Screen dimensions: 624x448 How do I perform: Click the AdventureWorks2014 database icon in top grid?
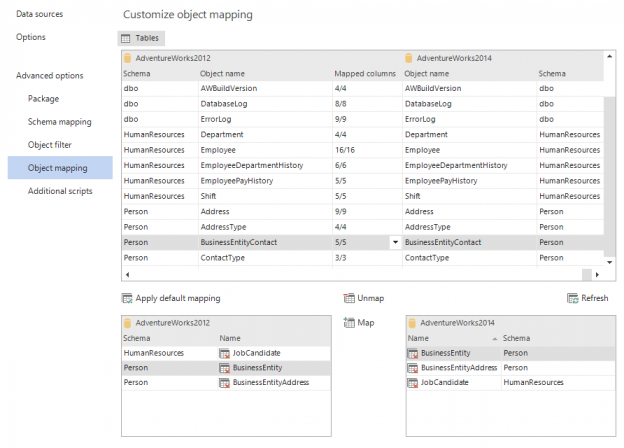coord(408,58)
